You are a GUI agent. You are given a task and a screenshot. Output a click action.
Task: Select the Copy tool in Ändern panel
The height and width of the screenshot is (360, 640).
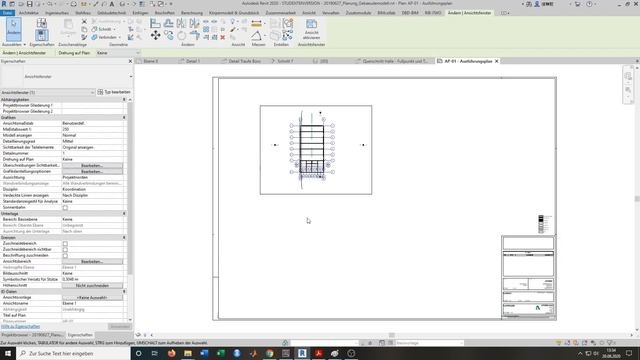tap(169, 36)
